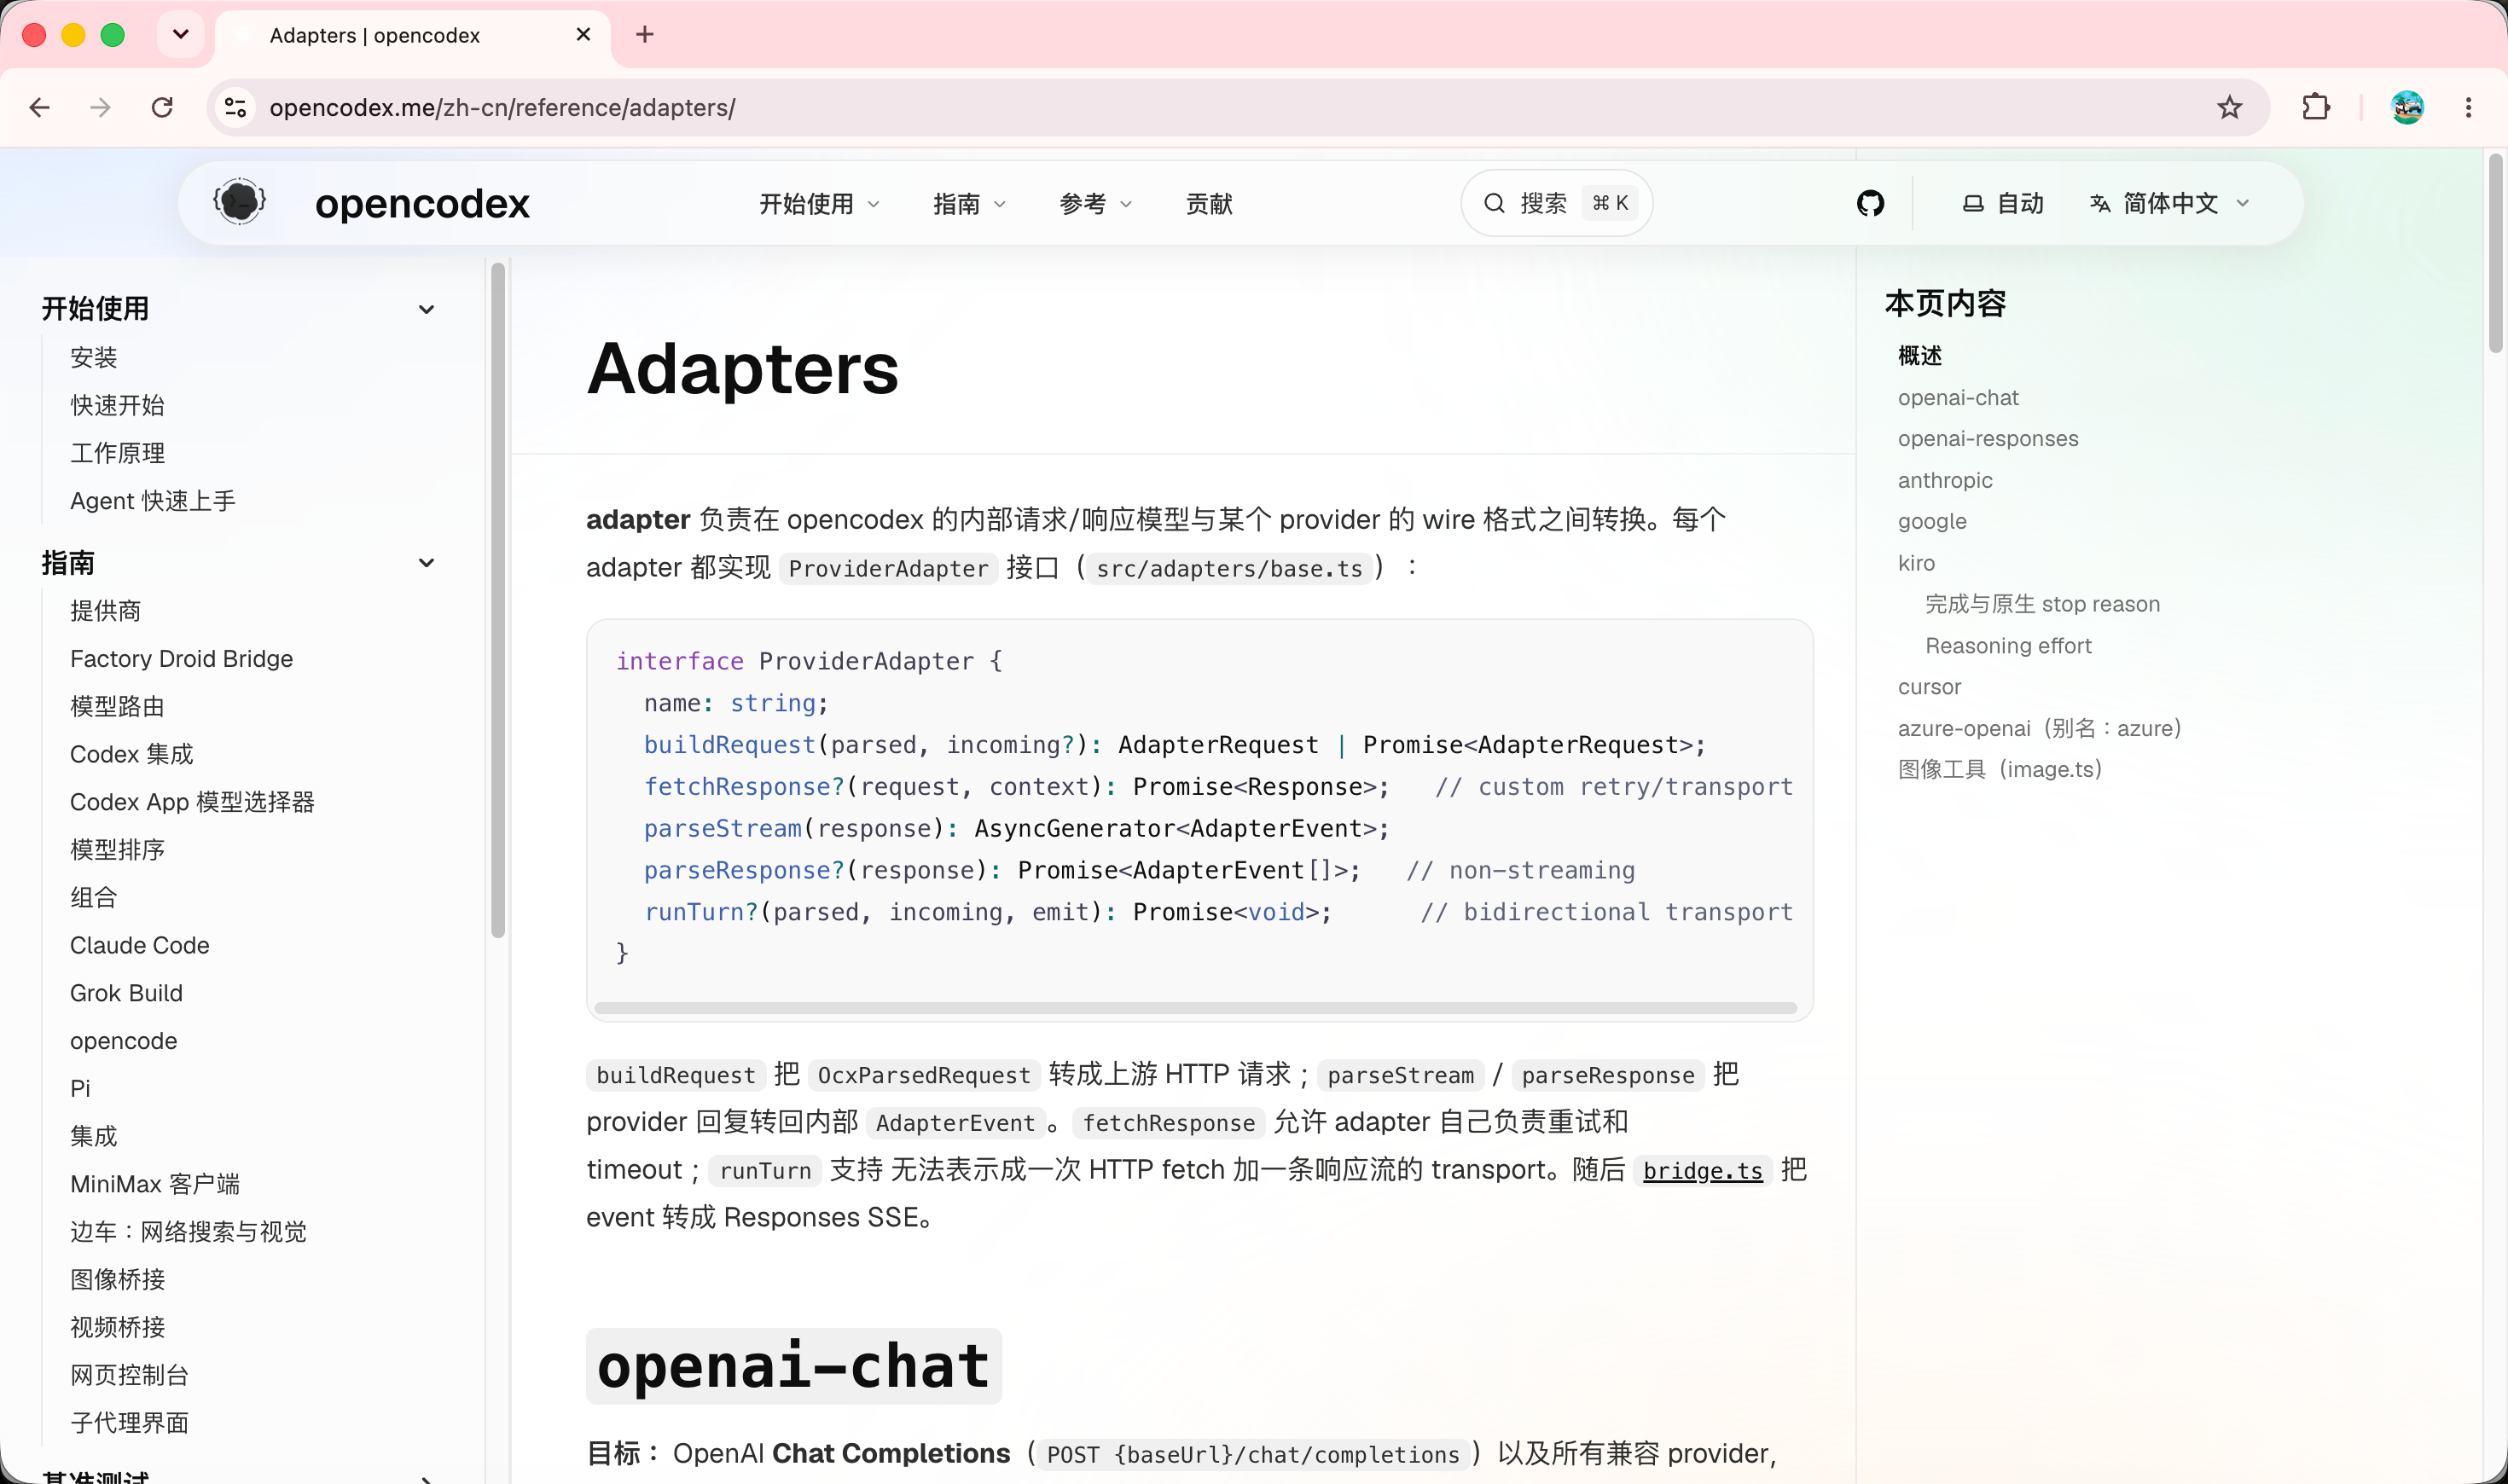Expand the 开始使用 navigation menu
The height and width of the screenshot is (1484, 2508).
tap(819, 204)
